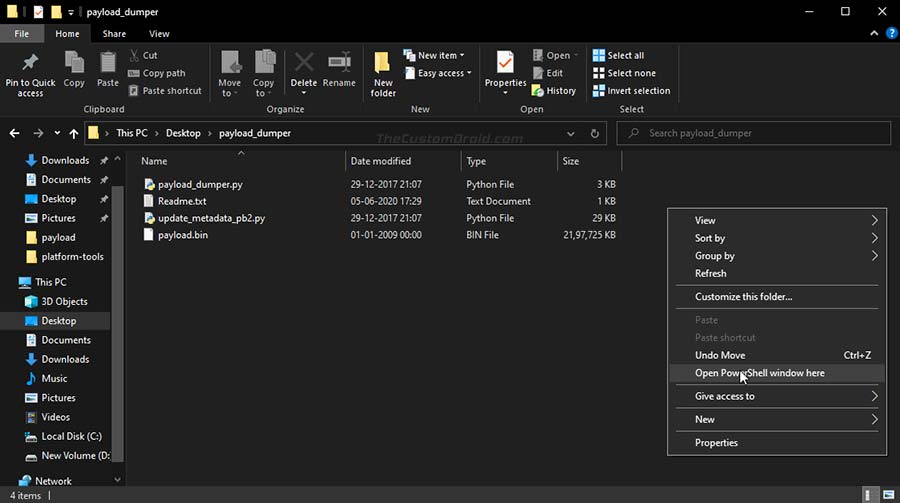The image size is (900, 503).
Task: Click the up-directory arrow button
Action: pos(73,133)
